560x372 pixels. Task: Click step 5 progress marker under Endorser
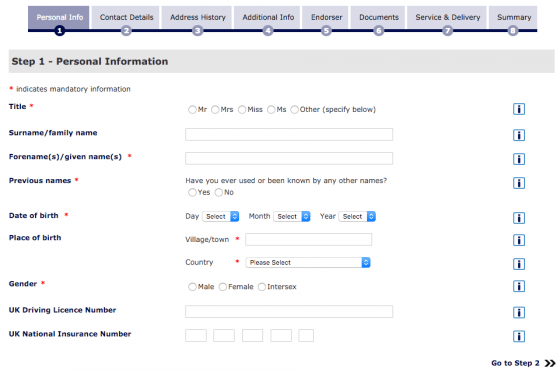[326, 31]
